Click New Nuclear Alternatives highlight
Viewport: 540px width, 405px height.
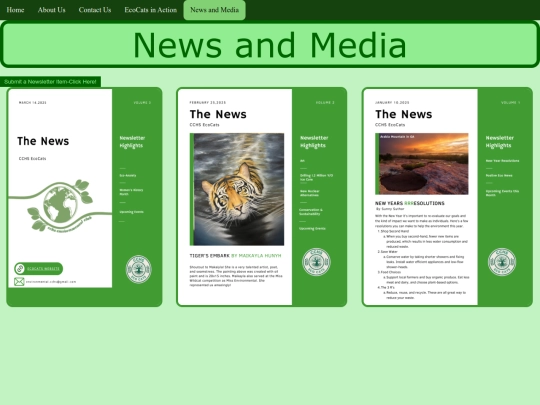coord(310,193)
